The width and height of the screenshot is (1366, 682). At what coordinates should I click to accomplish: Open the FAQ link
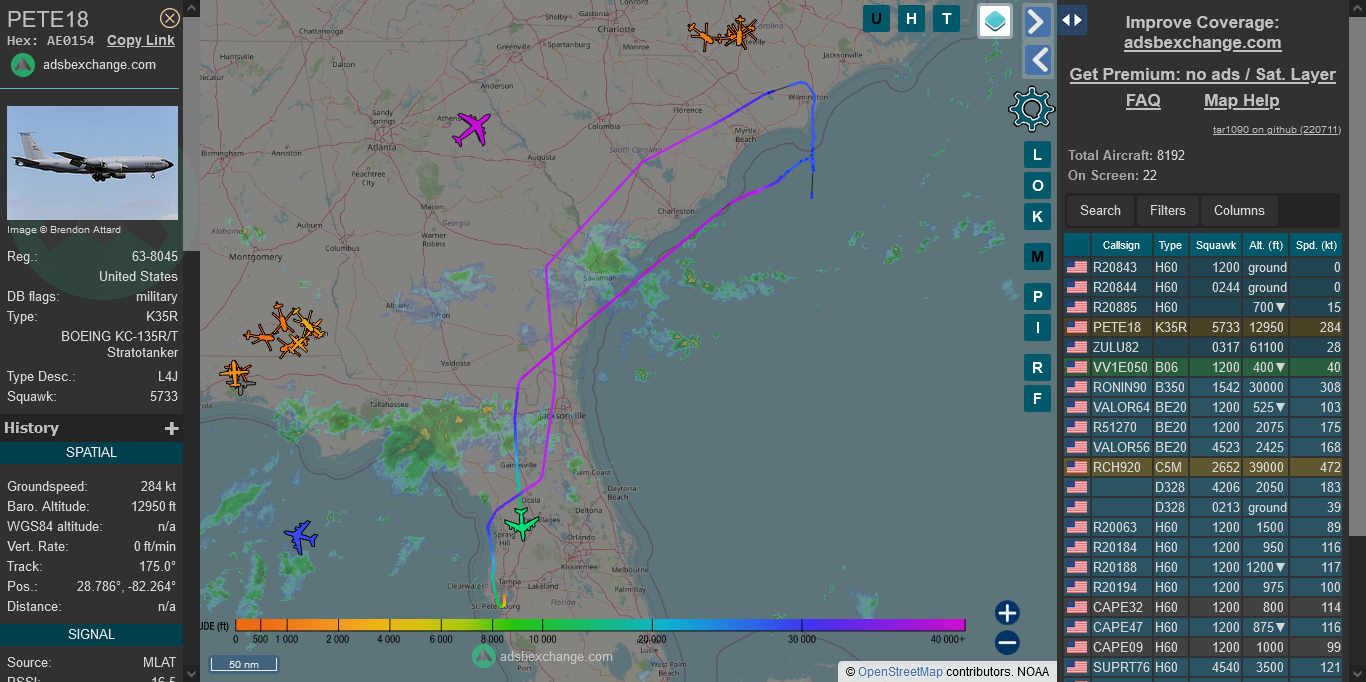(x=1143, y=100)
